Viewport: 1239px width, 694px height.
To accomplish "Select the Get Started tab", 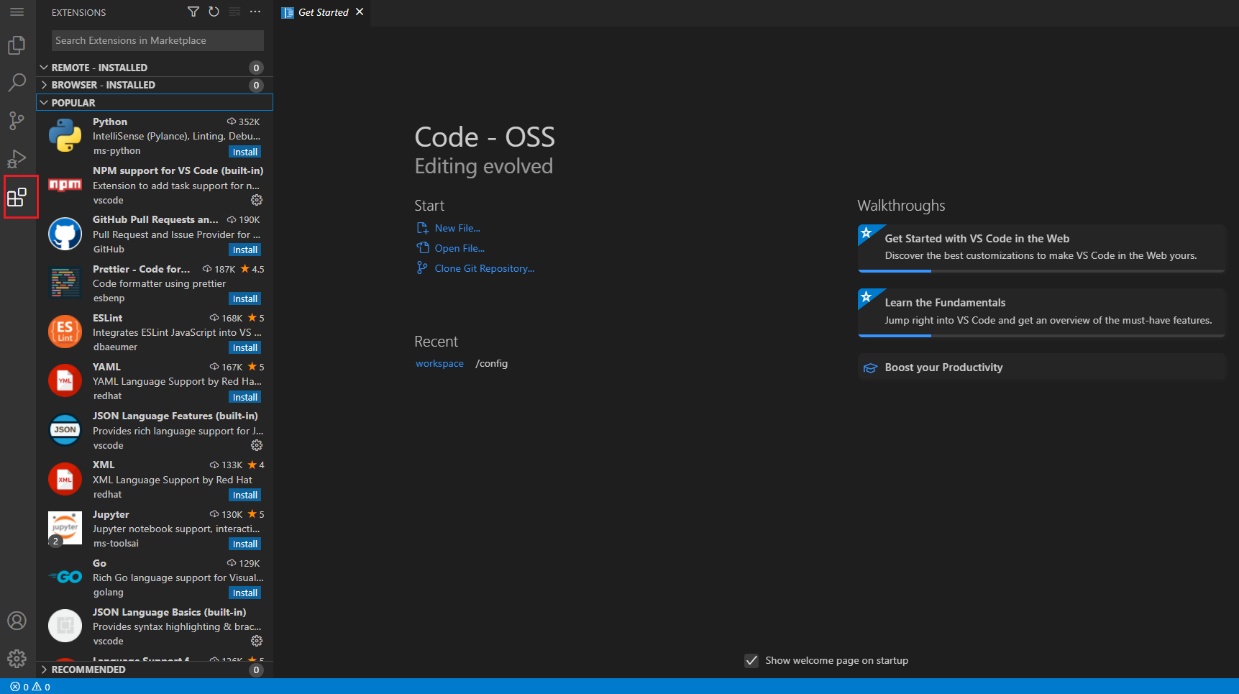I will coord(323,12).
